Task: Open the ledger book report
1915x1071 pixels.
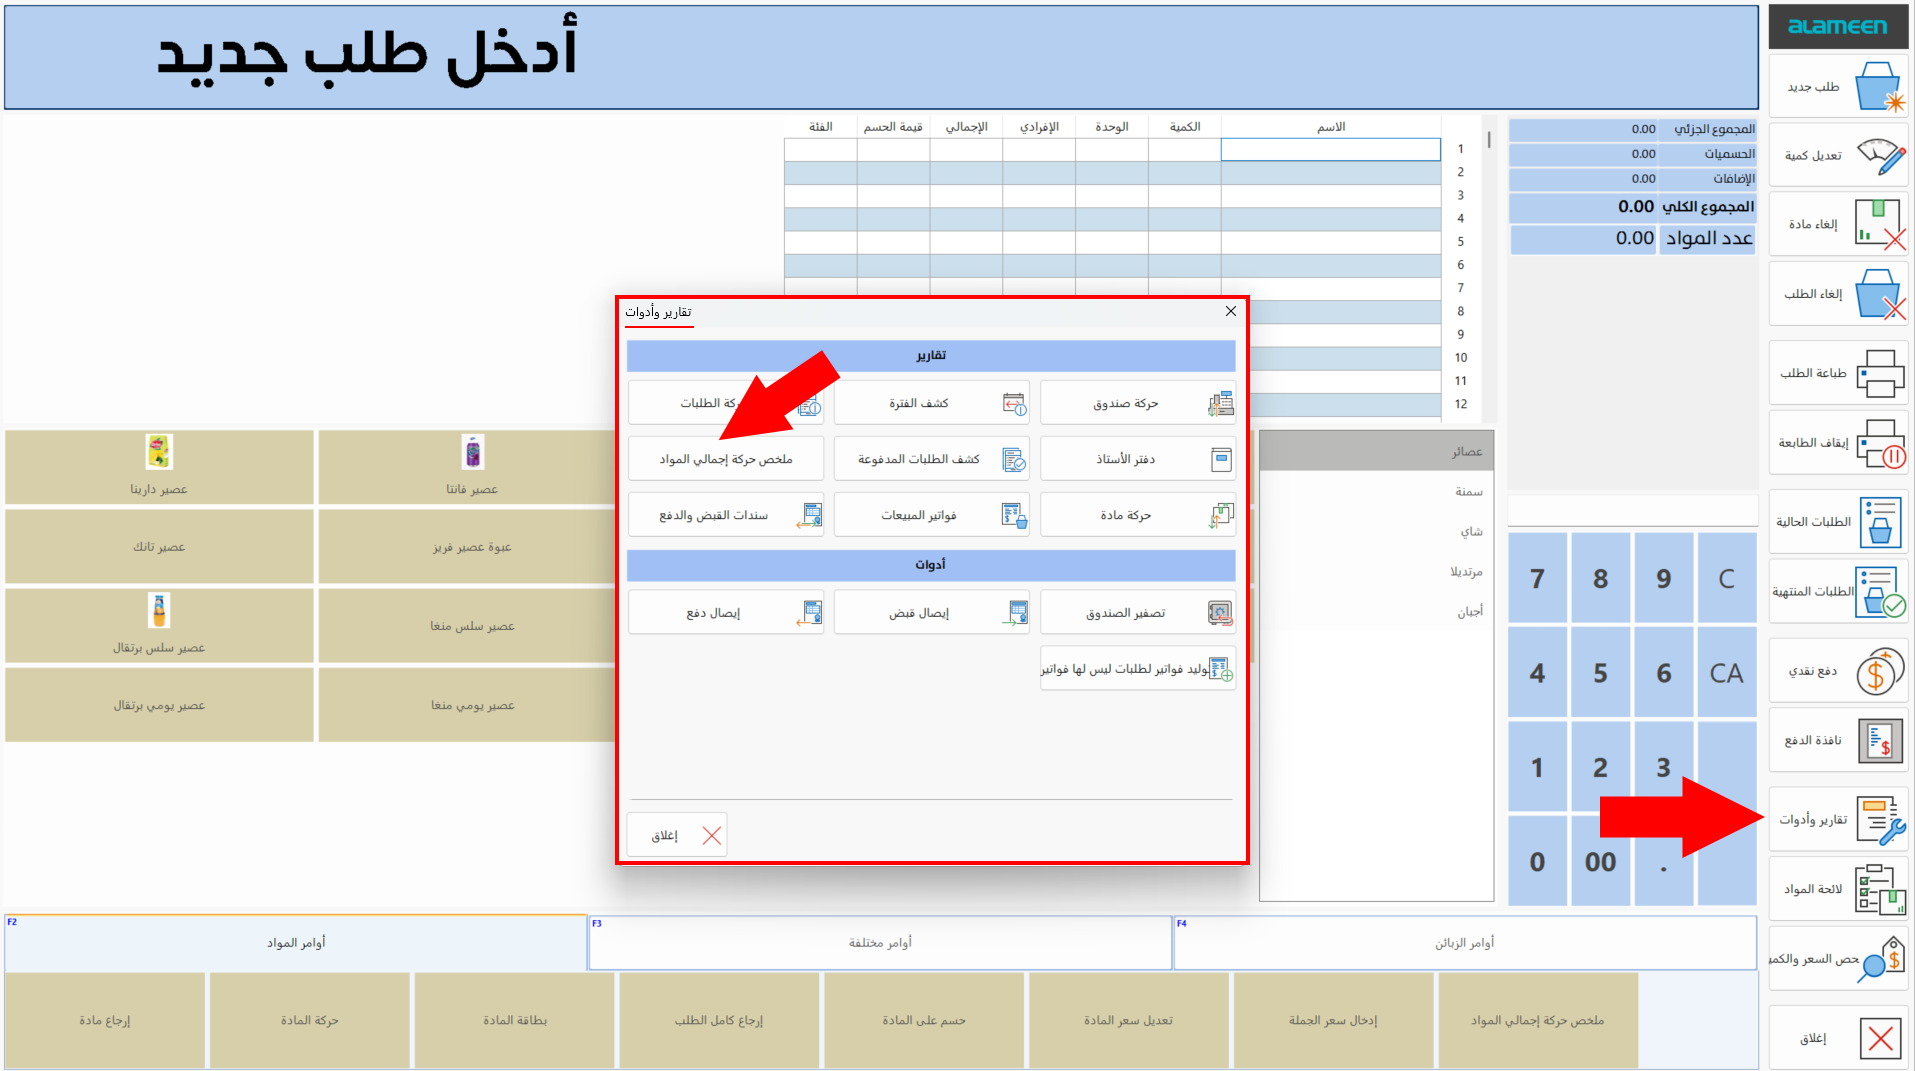Action: click(1138, 459)
